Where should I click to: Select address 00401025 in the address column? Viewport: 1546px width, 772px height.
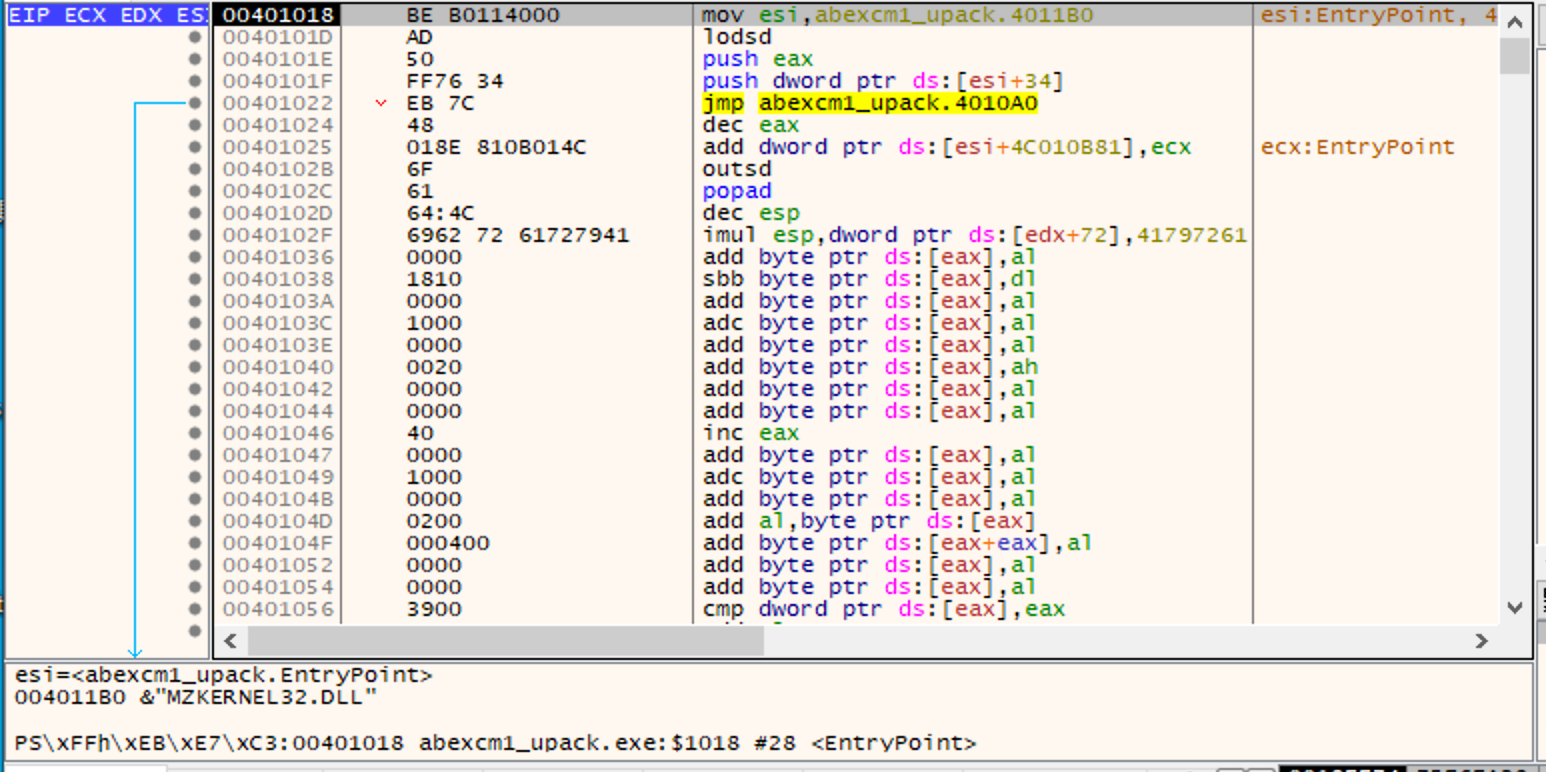278,147
